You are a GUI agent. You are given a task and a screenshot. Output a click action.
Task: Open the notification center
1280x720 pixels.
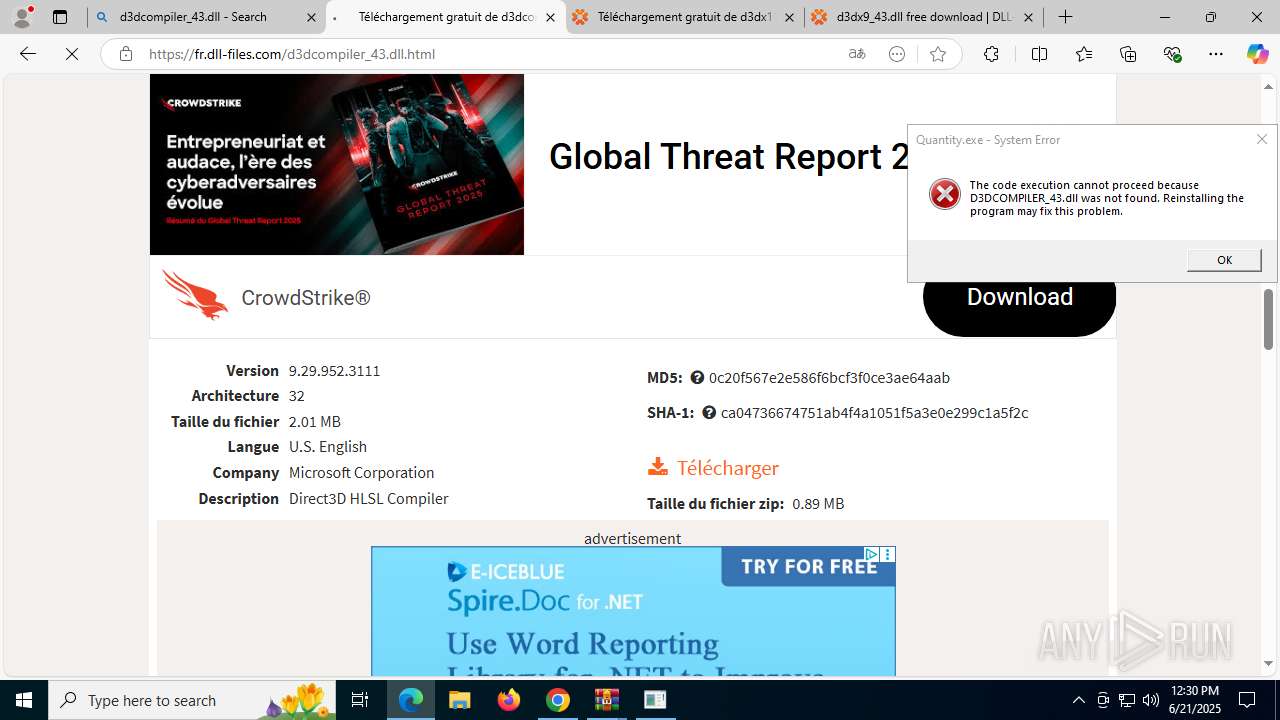[1248, 700]
